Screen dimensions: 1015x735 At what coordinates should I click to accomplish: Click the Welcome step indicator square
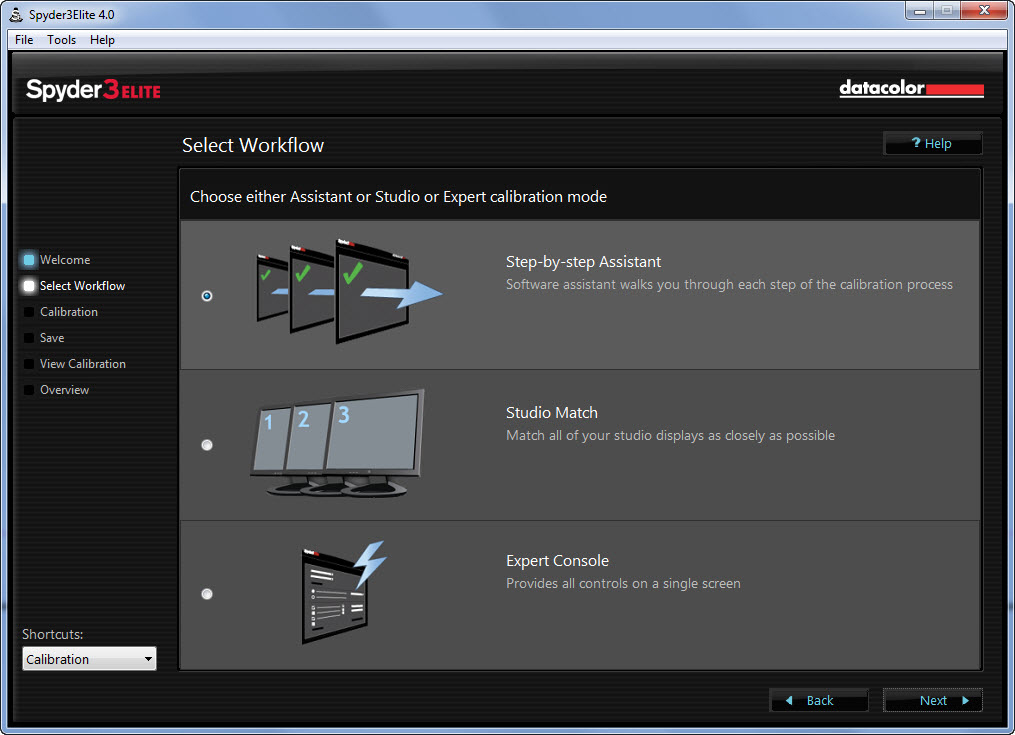(29, 260)
